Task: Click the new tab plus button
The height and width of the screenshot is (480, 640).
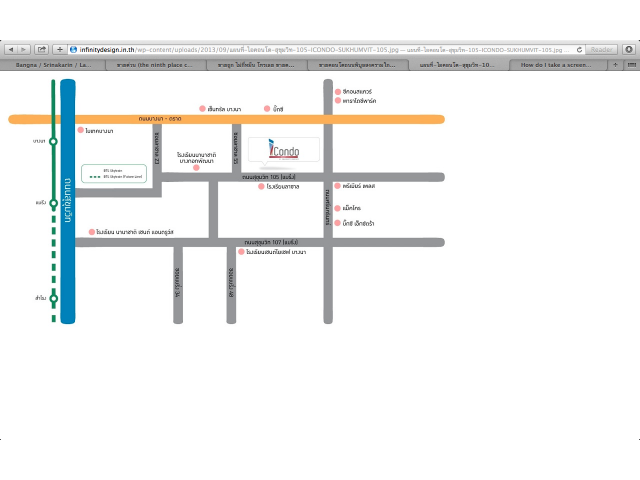Action: 615,64
